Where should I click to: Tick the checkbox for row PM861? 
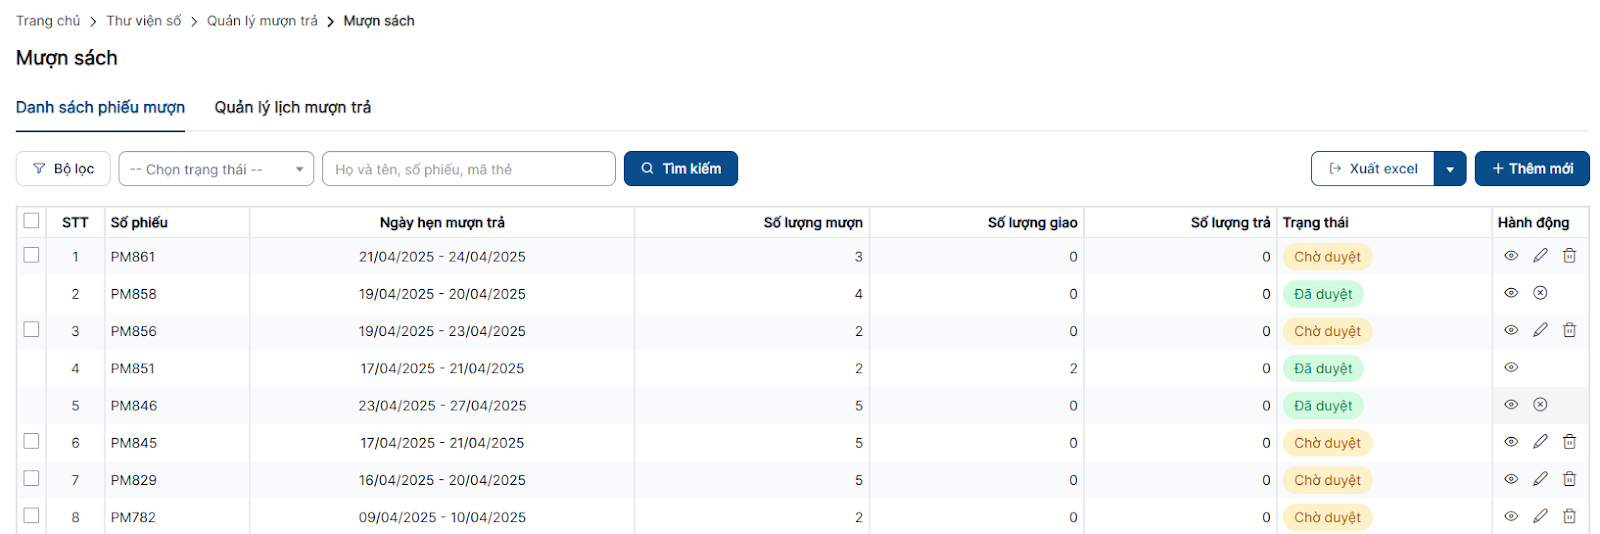(x=32, y=255)
